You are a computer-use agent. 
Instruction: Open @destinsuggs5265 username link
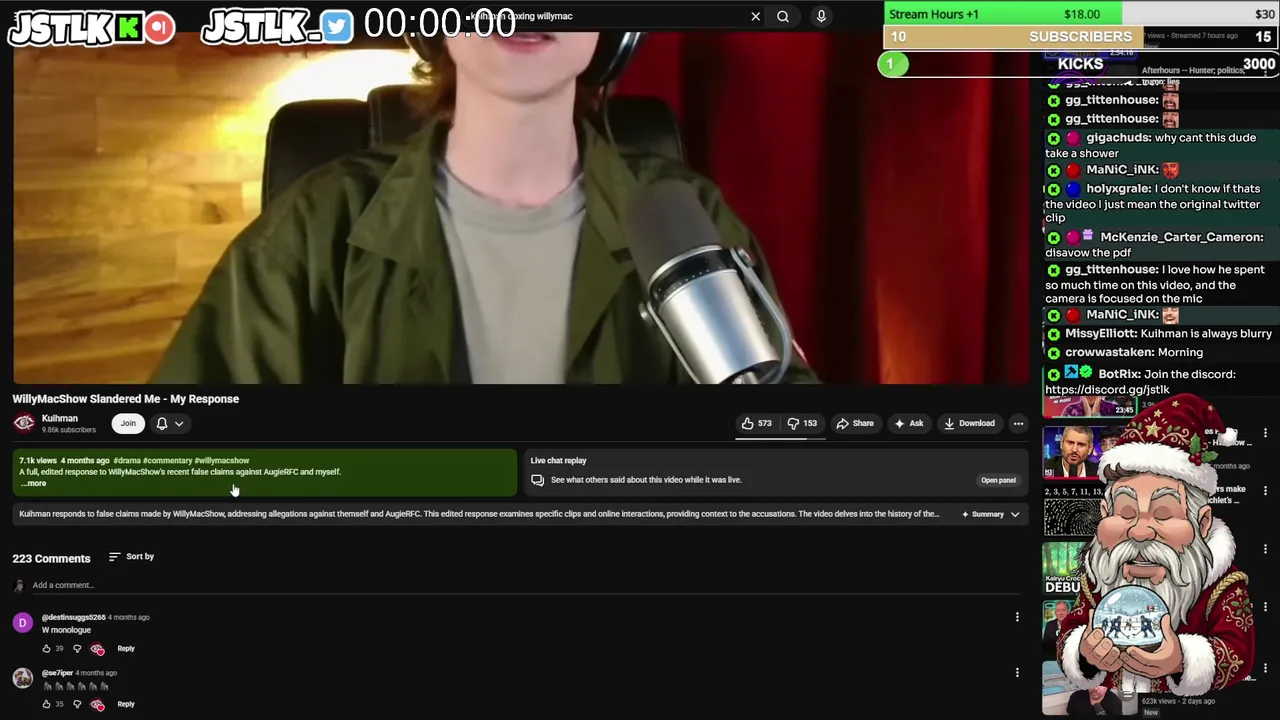point(73,617)
